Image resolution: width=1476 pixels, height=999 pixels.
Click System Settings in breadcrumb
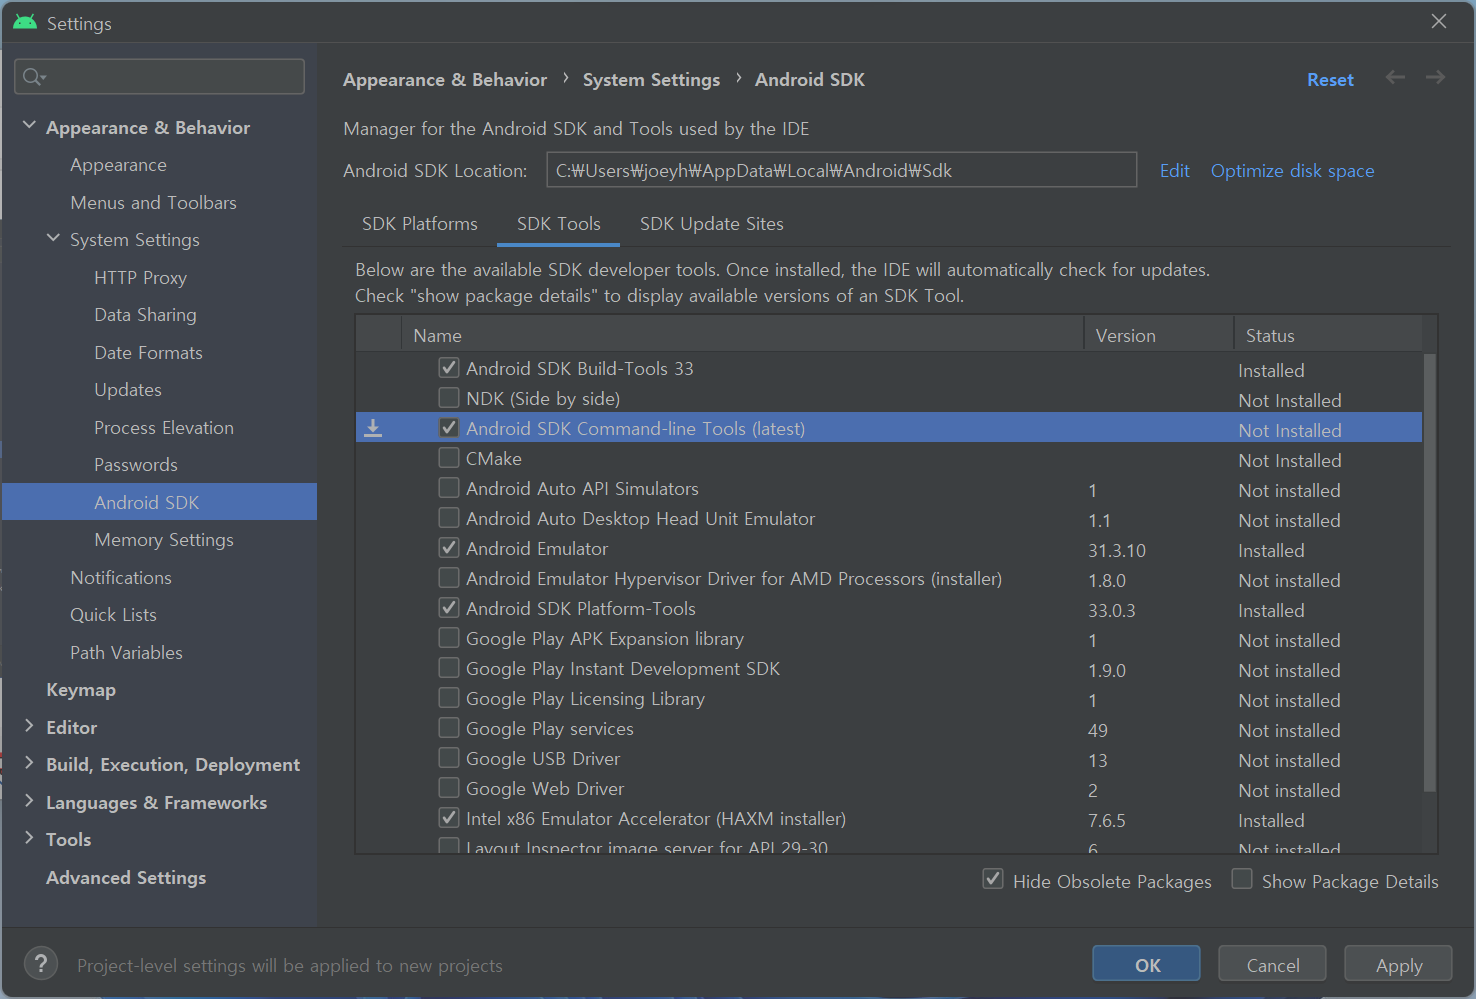651,80
